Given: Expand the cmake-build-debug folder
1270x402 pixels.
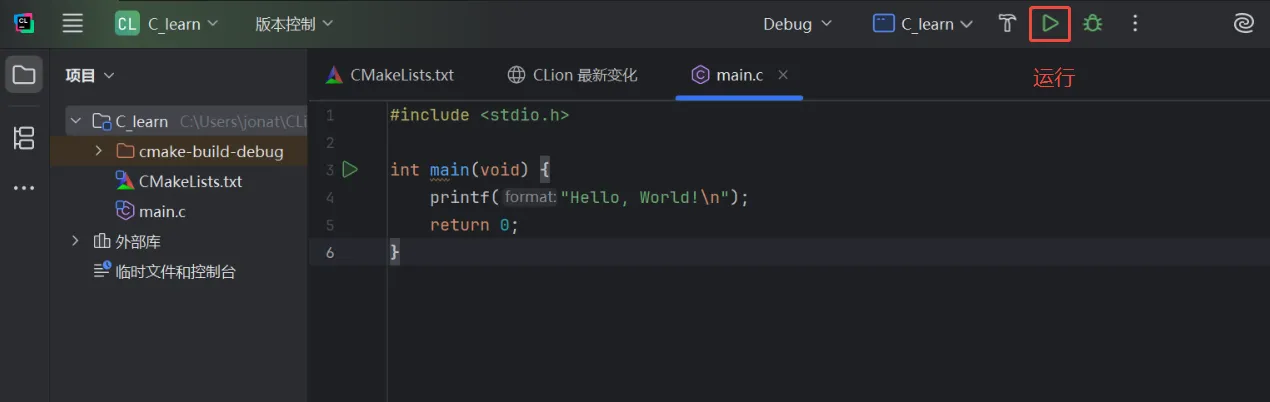Looking at the screenshot, I should [x=98, y=152].
